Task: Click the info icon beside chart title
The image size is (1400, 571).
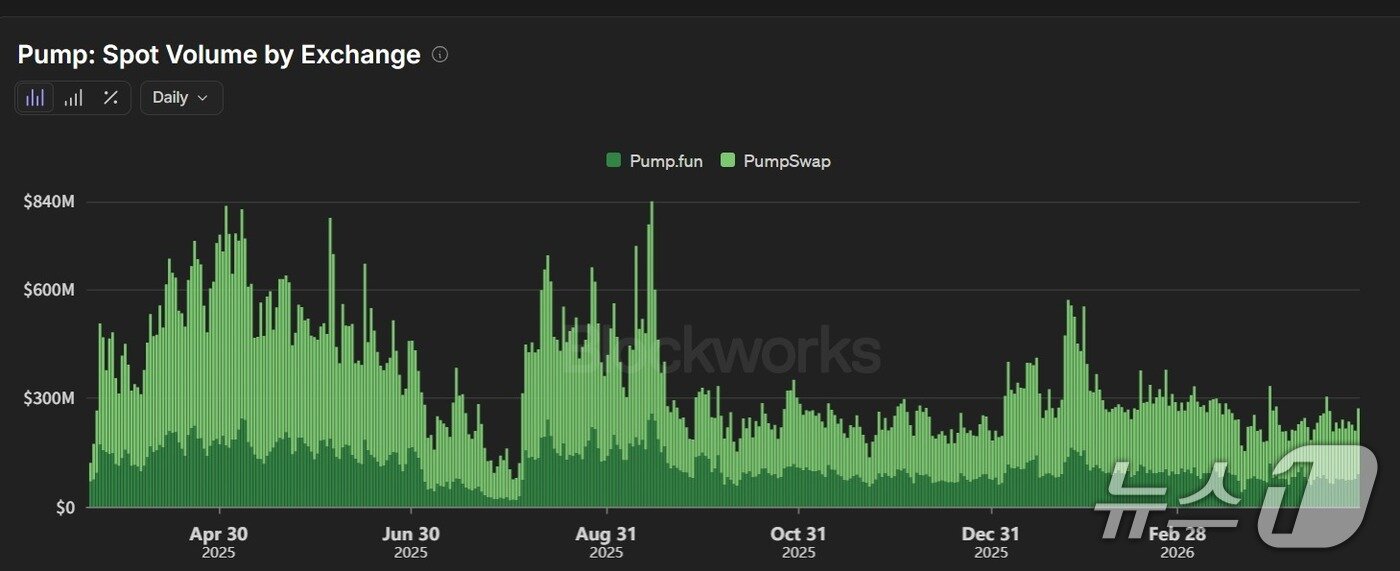Action: [x=440, y=55]
